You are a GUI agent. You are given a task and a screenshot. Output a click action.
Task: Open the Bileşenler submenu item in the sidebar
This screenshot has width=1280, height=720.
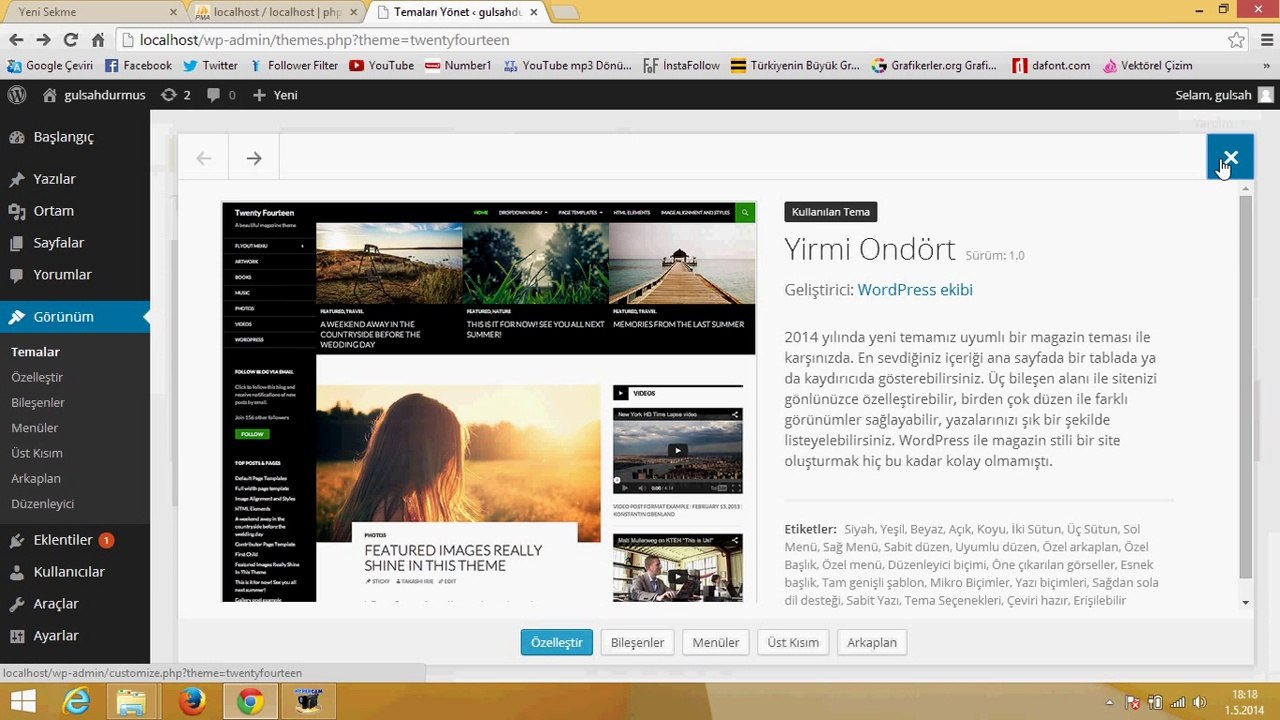pyautogui.click(x=38, y=402)
